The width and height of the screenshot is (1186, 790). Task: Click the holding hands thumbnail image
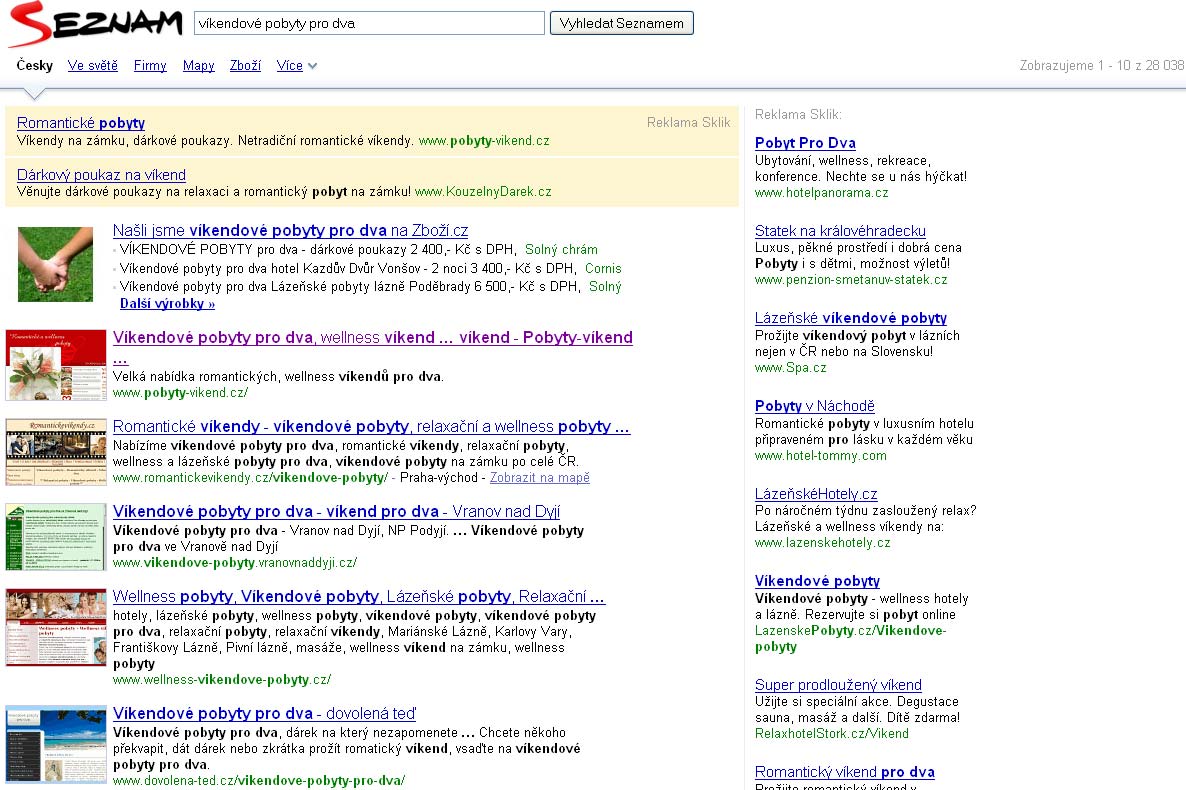[x=55, y=264]
